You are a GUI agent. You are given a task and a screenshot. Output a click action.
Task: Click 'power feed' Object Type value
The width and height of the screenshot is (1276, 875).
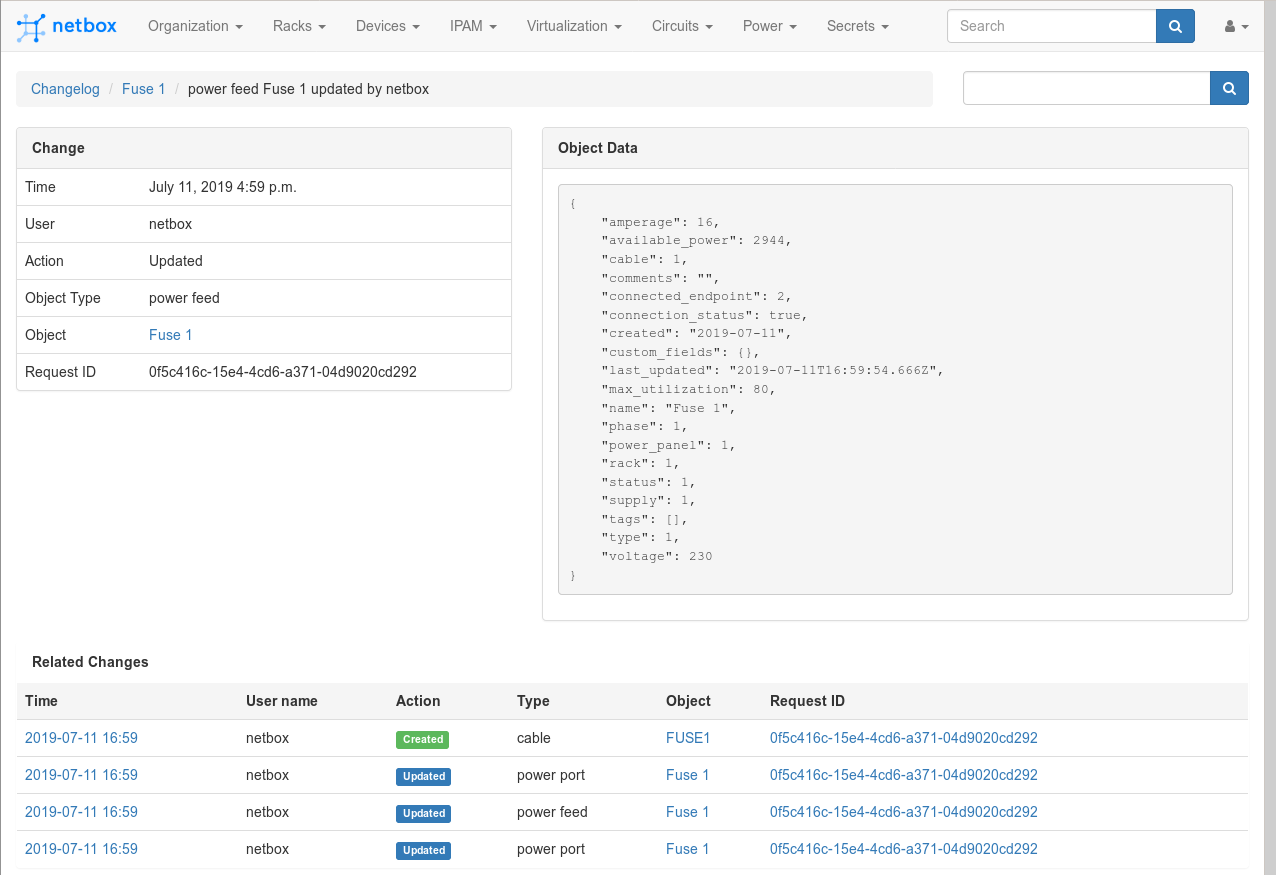[x=184, y=298]
